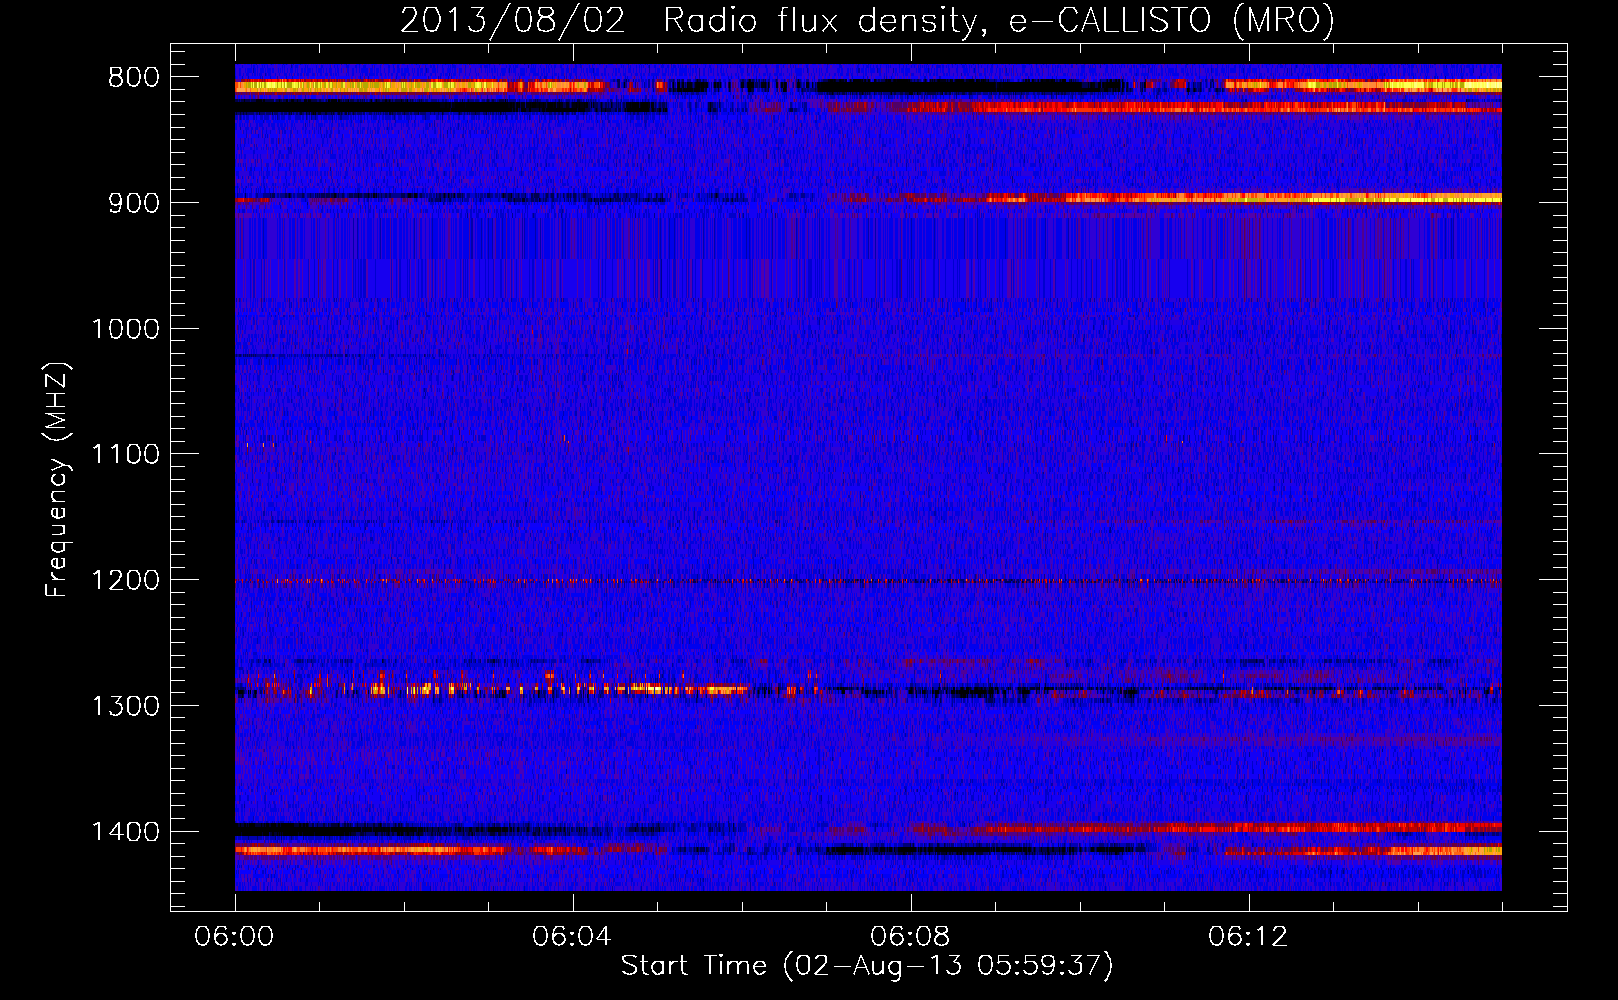Viewport: 1618px width, 1000px height.
Task: Click the 1000 frequency tick label
Action: [124, 329]
